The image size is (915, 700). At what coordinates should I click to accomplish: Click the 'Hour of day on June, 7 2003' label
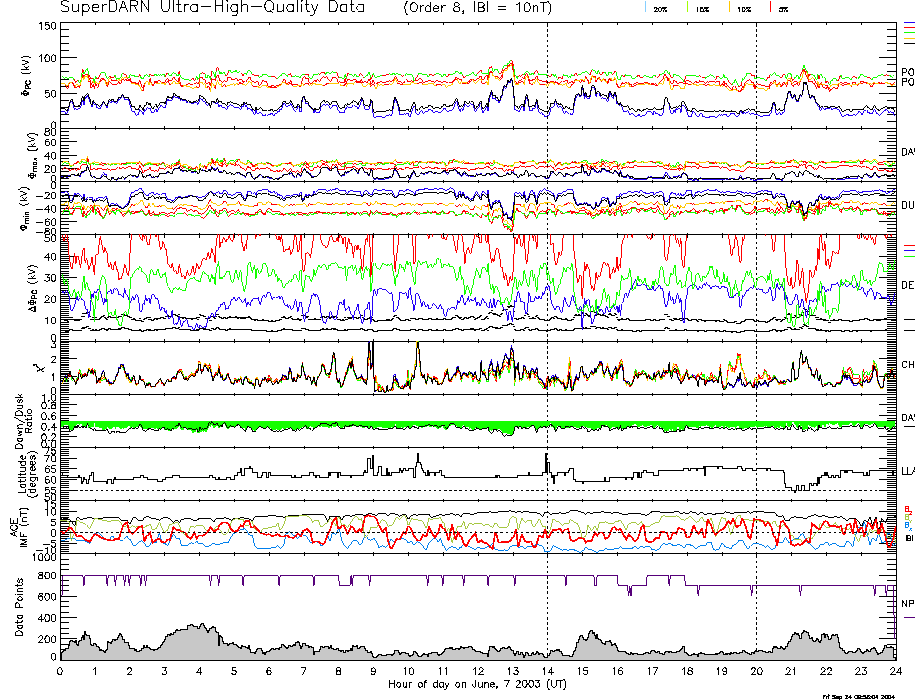[x=476, y=685]
